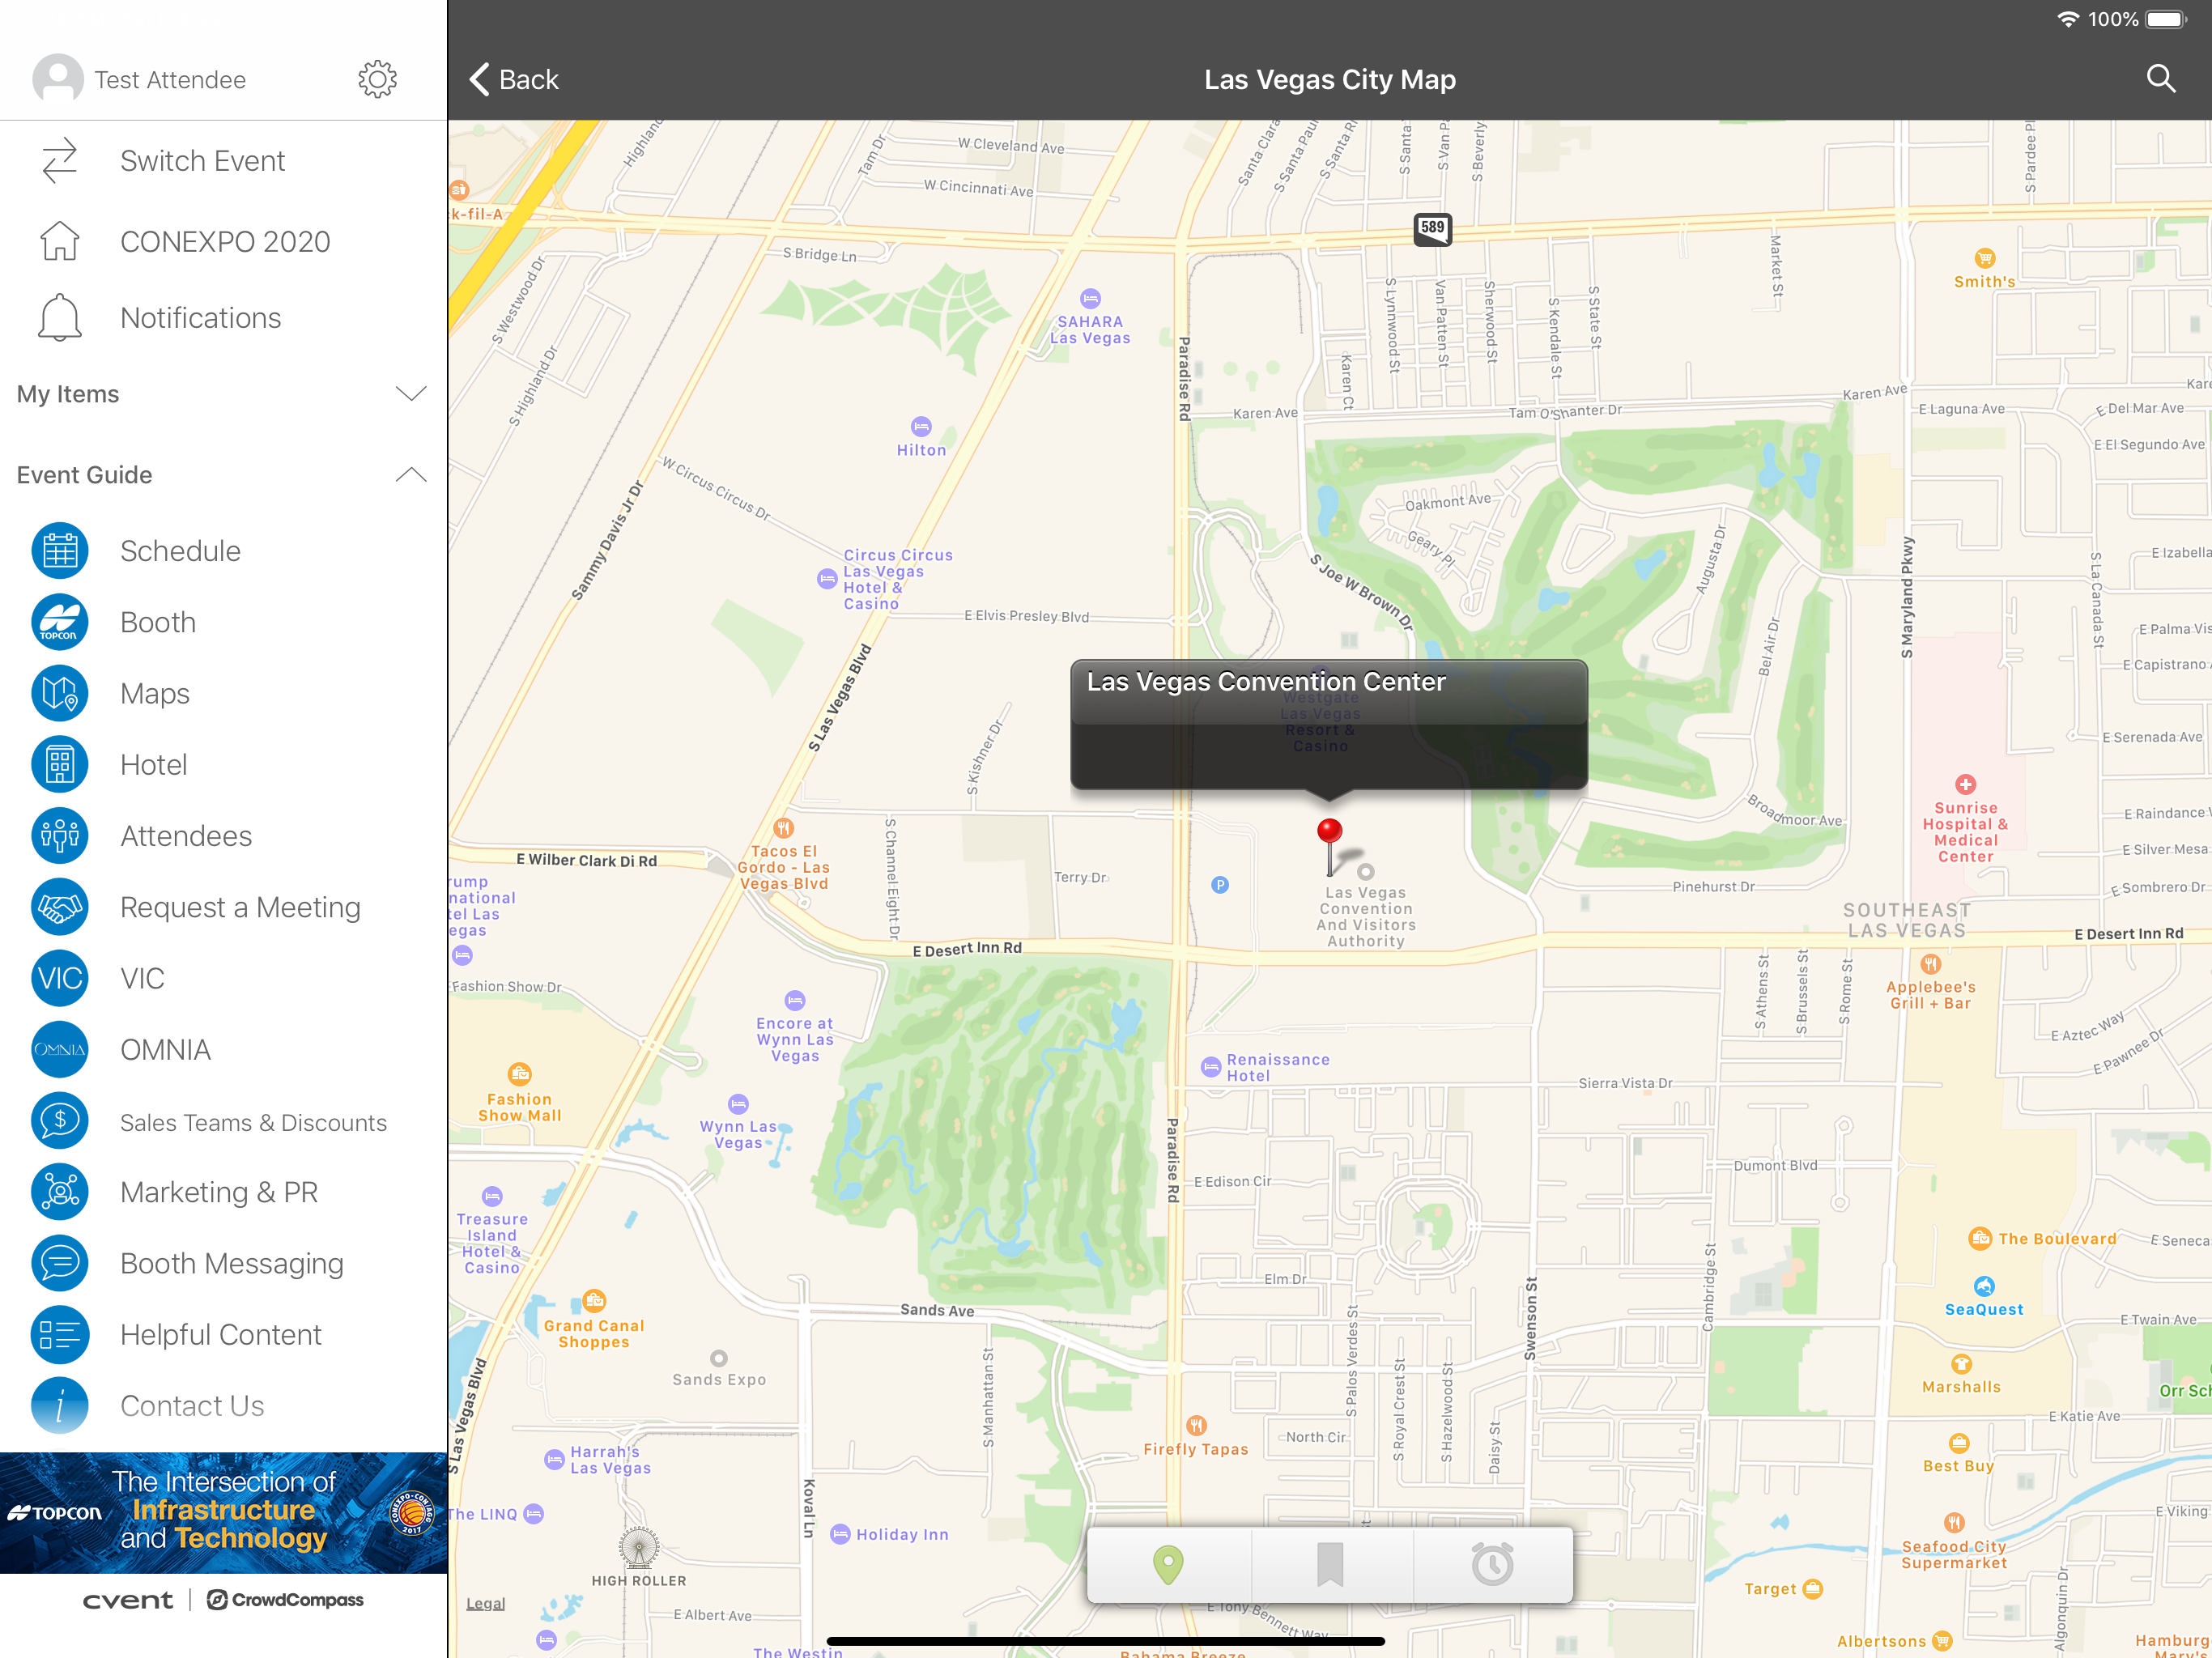Tap Encore at Wynn Las Vegas marker
Viewport: 2212px width, 1658px height.
795,1000
